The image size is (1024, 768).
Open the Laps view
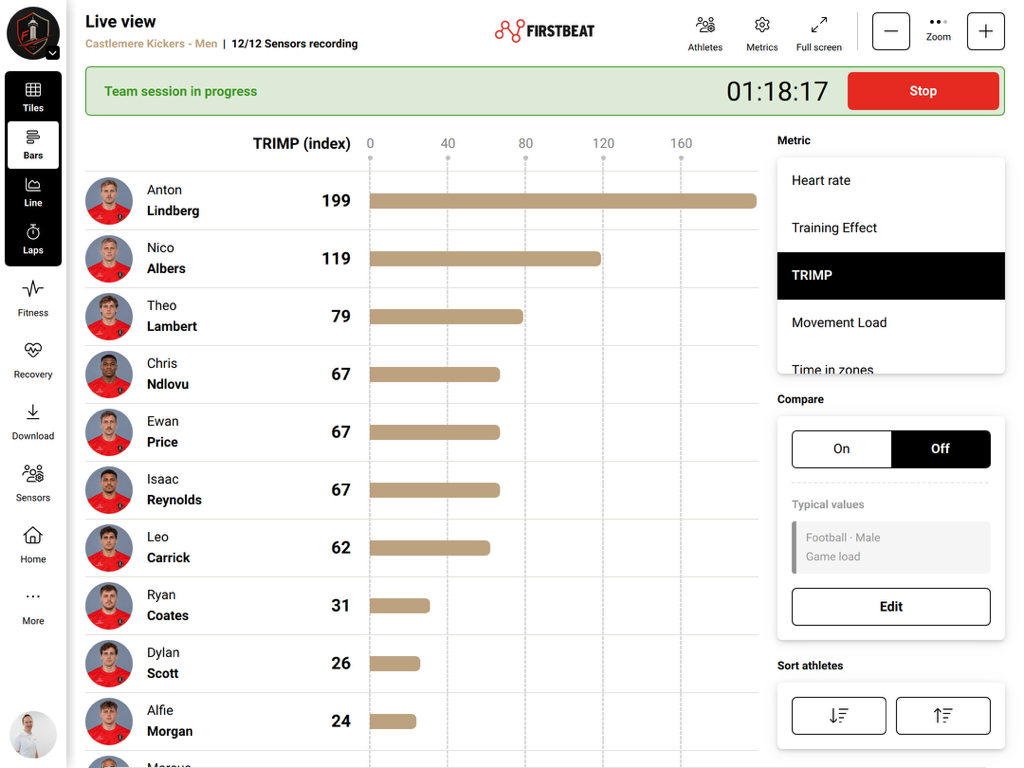pyautogui.click(x=33, y=240)
